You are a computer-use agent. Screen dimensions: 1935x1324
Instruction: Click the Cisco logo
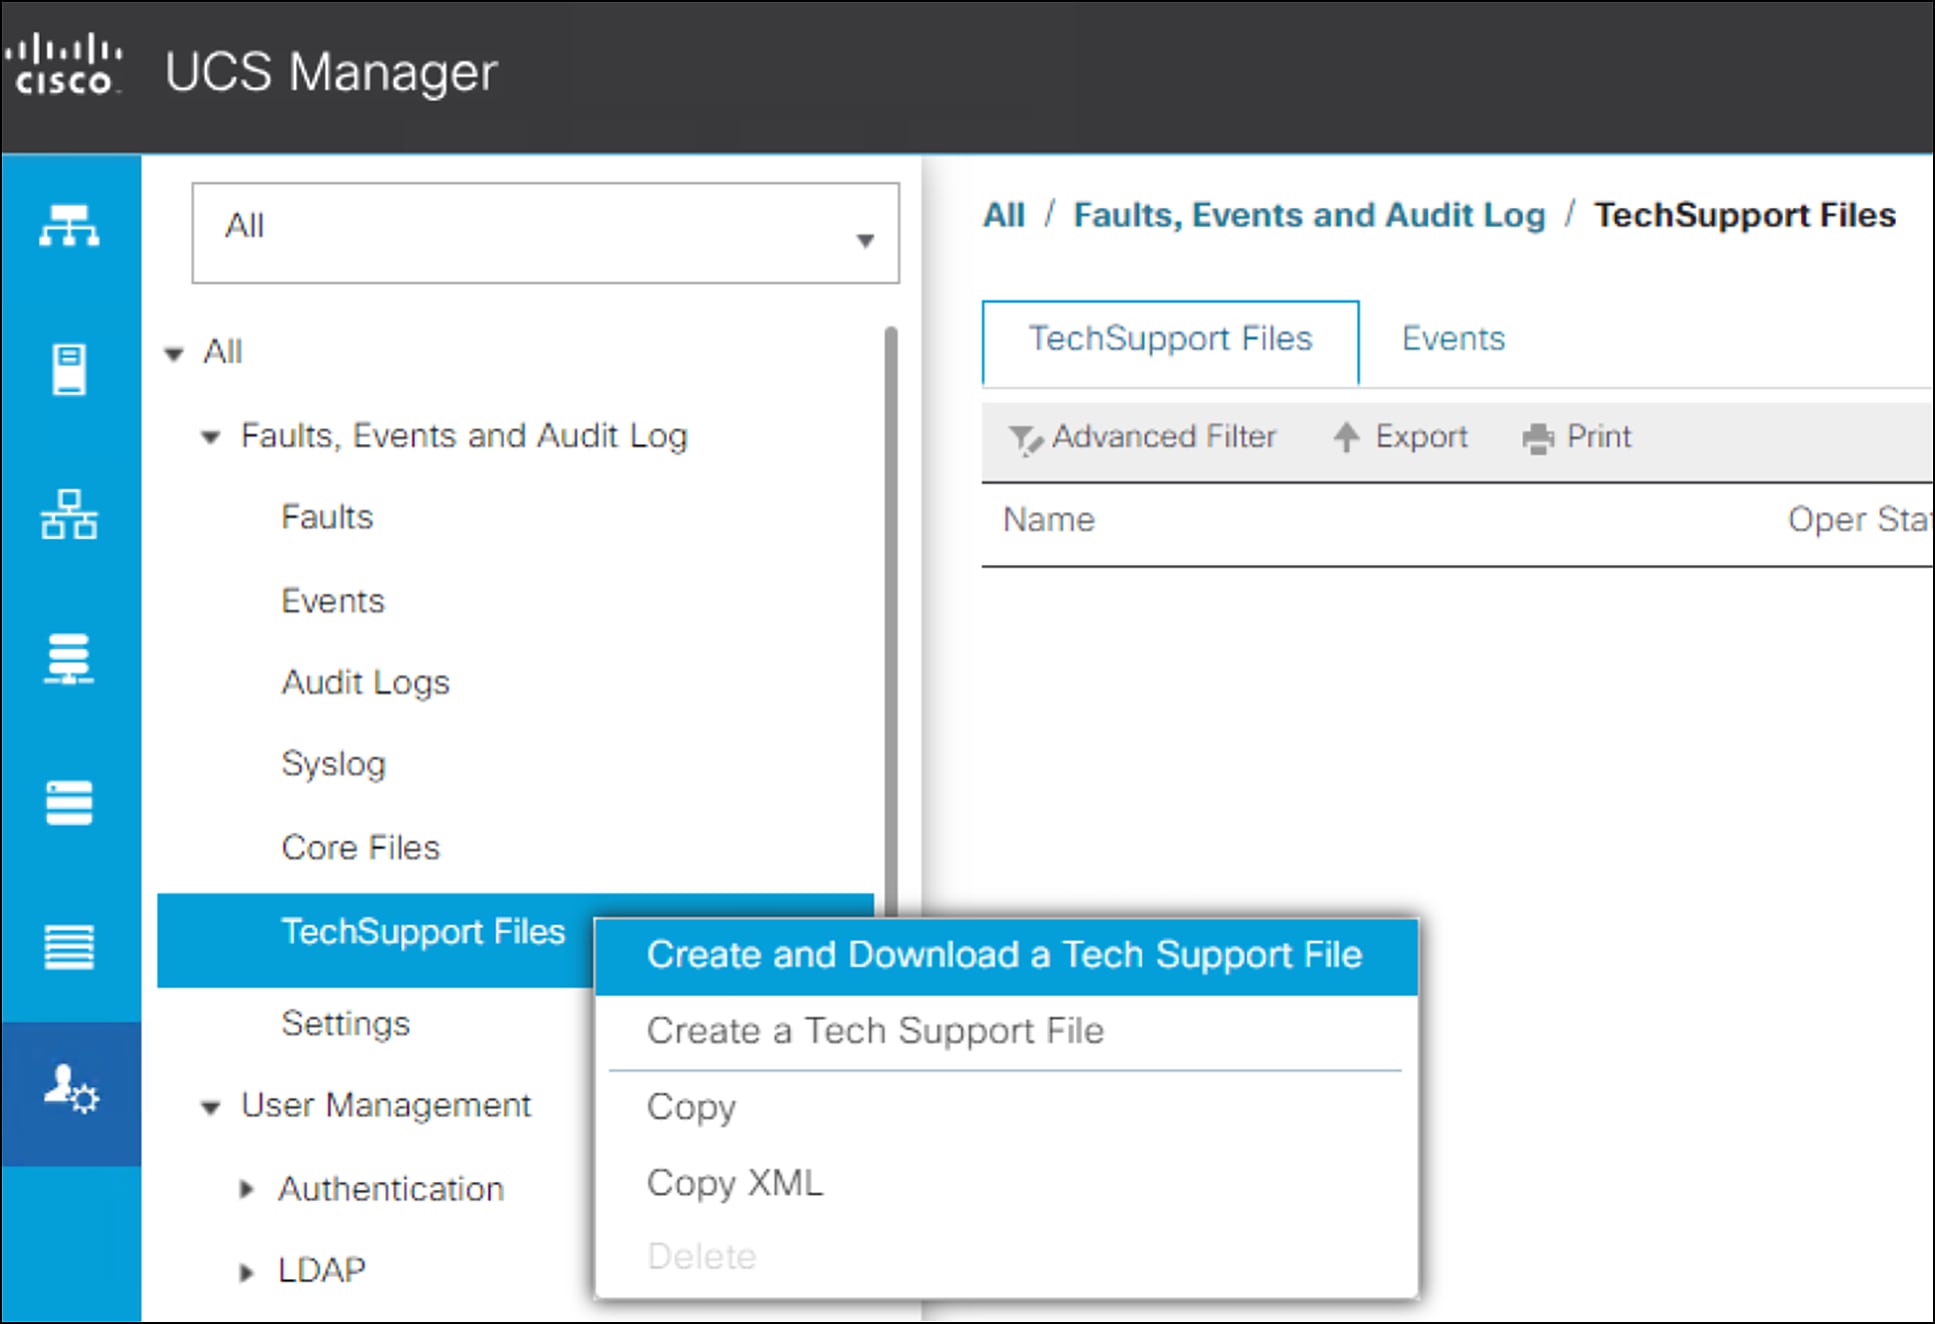coord(66,65)
